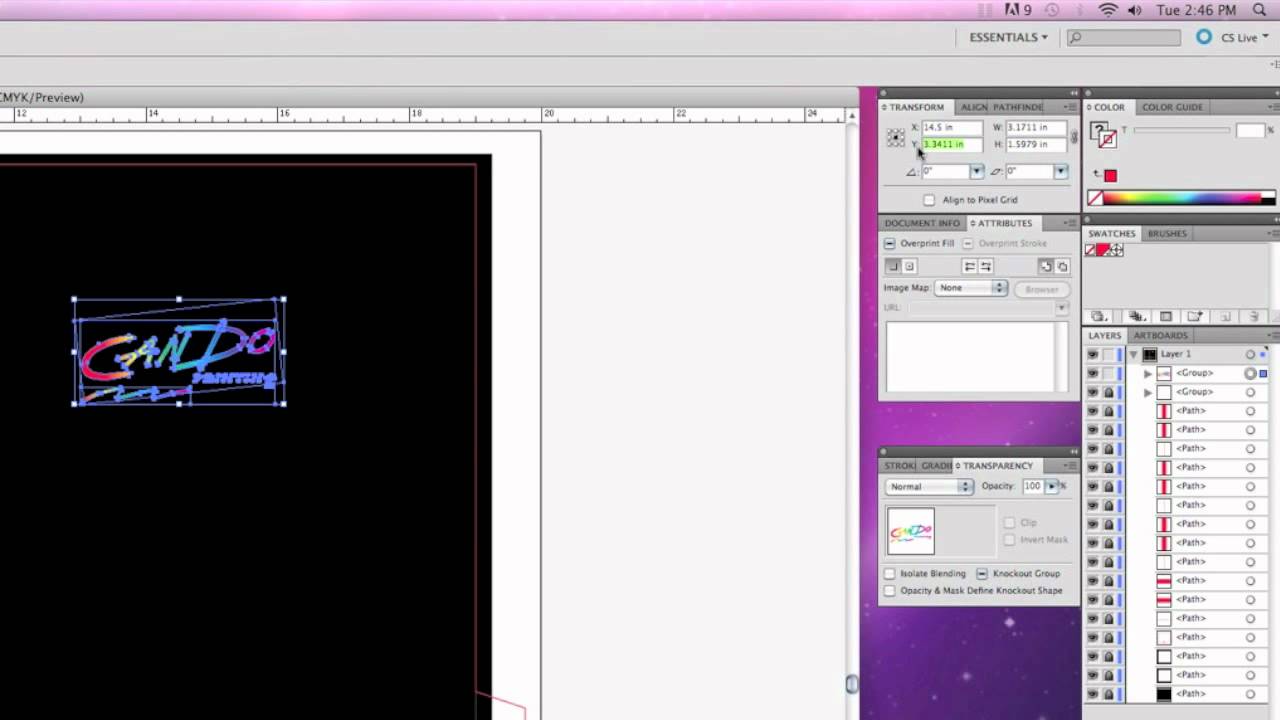1280x720 pixels.
Task: Open the Normal blending mode dropdown
Action: pyautogui.click(x=929, y=487)
